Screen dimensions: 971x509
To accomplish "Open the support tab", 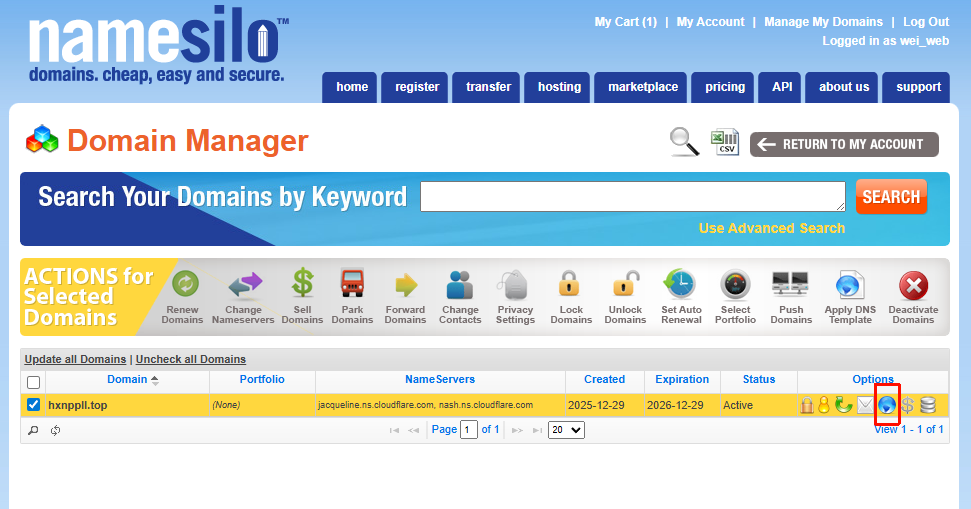I will tap(916, 87).
